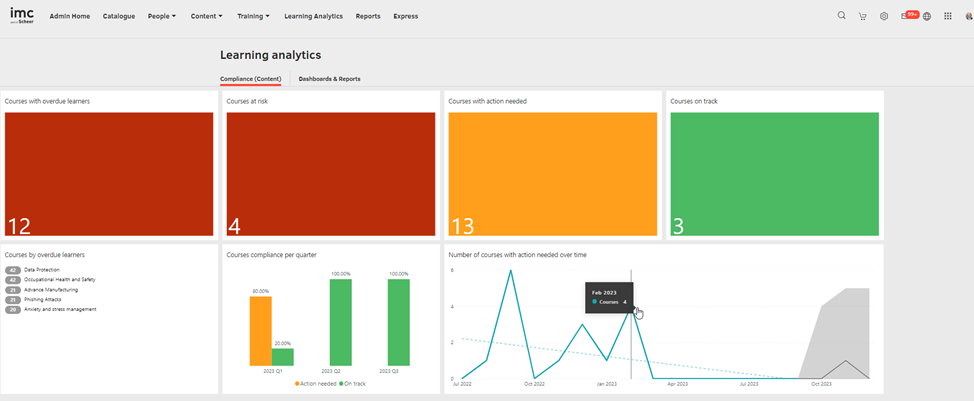Click the red Courses at risk tile
This screenshot has width=974, height=401.
tap(330, 172)
